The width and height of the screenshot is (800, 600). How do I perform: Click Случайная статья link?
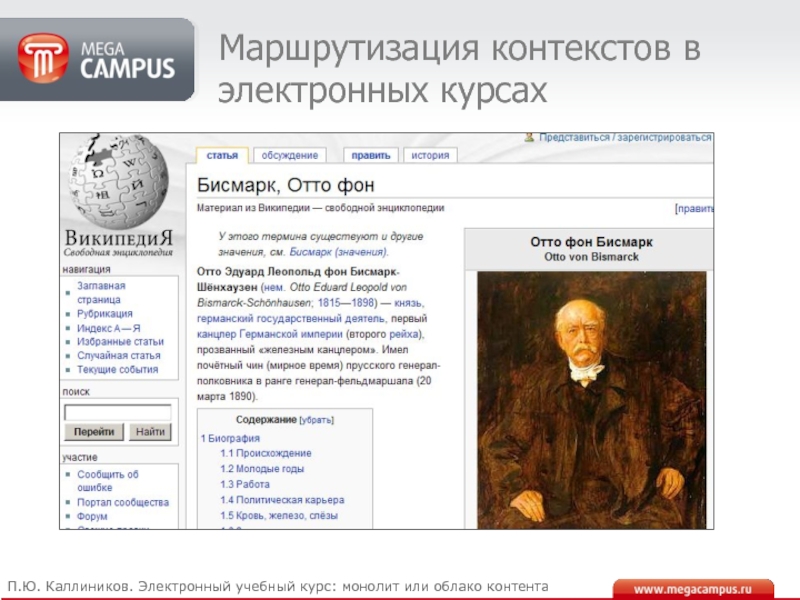(x=118, y=356)
